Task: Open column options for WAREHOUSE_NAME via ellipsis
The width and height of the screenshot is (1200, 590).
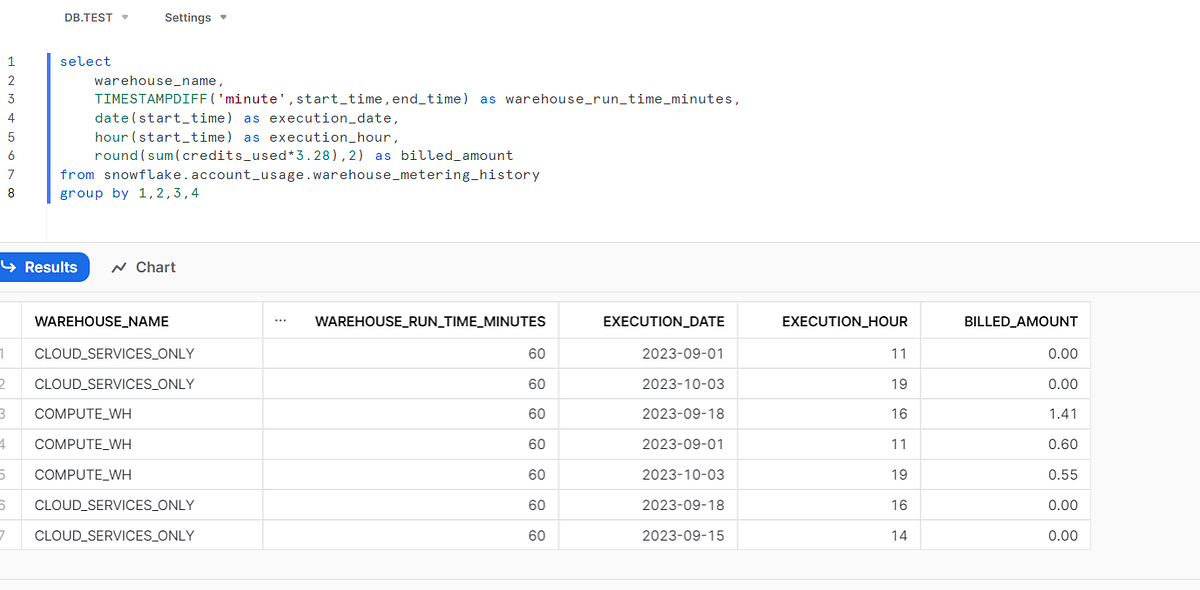Action: [x=280, y=321]
